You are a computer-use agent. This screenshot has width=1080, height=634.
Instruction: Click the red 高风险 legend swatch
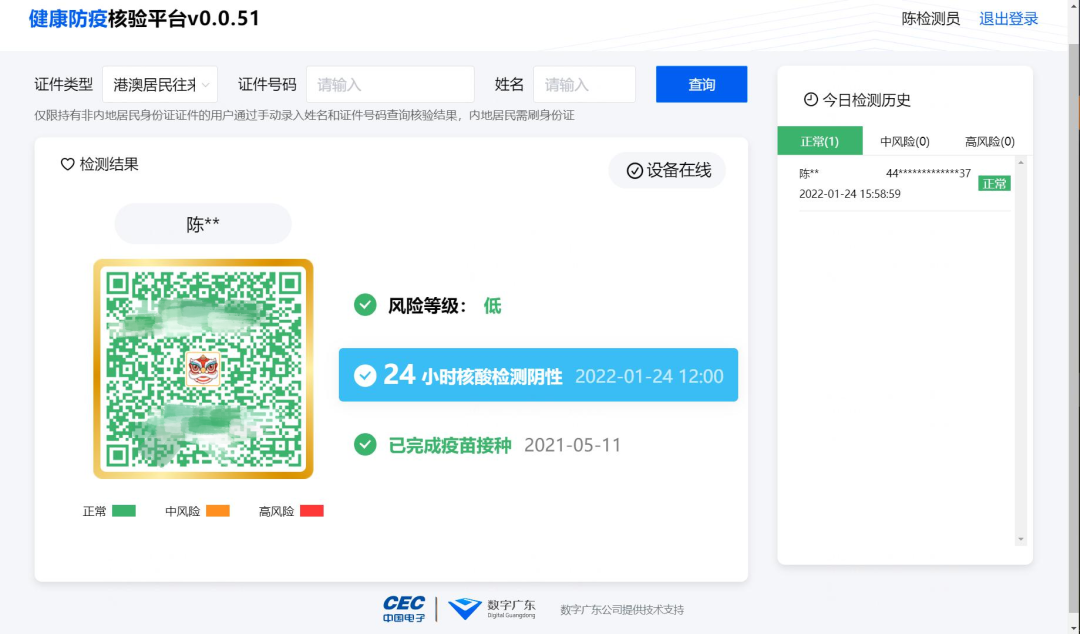311,511
